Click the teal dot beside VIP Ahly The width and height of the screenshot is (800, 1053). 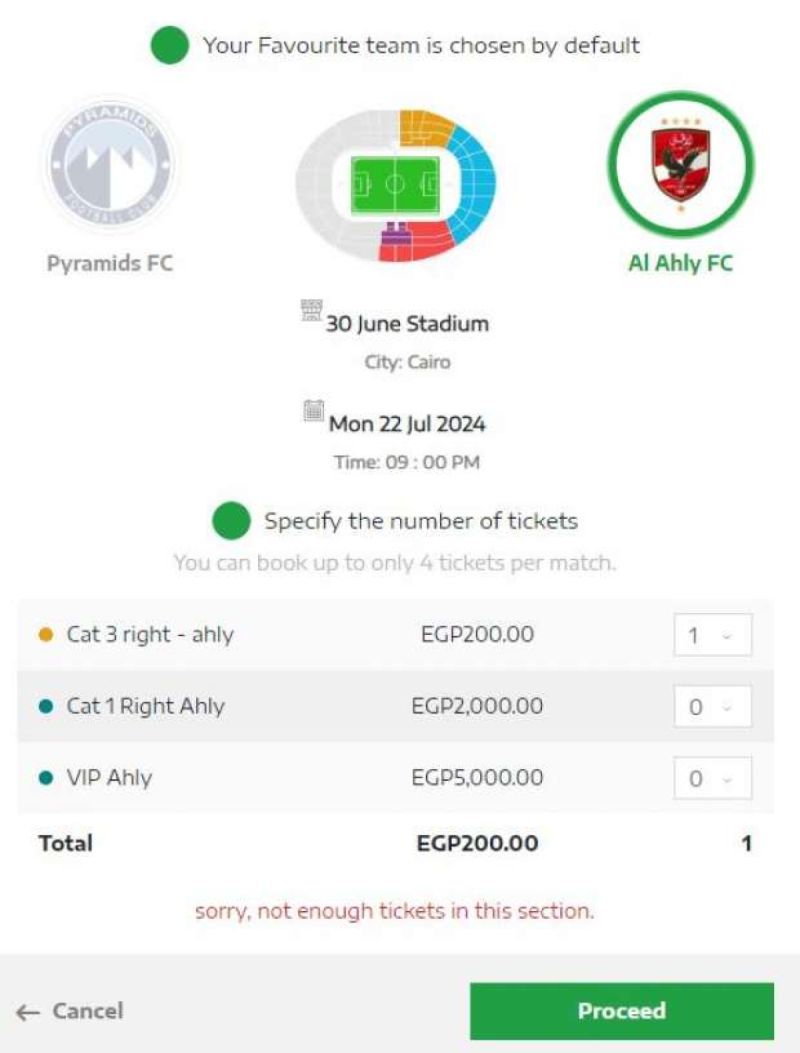[45, 778]
